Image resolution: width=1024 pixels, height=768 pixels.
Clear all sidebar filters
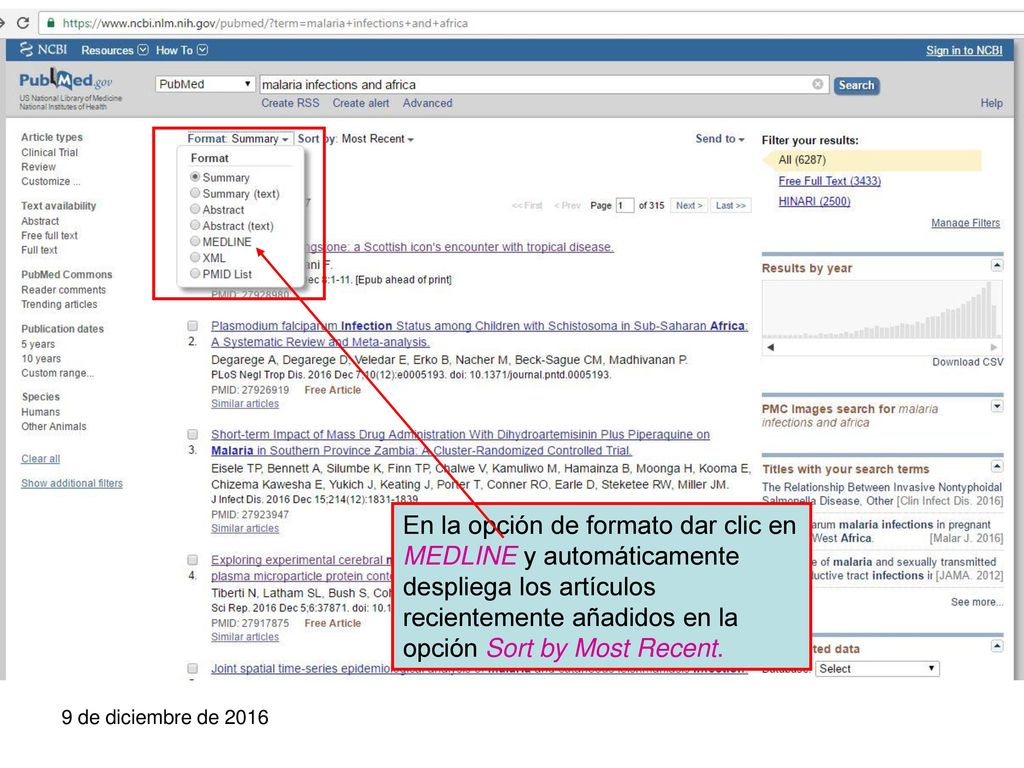click(40, 458)
